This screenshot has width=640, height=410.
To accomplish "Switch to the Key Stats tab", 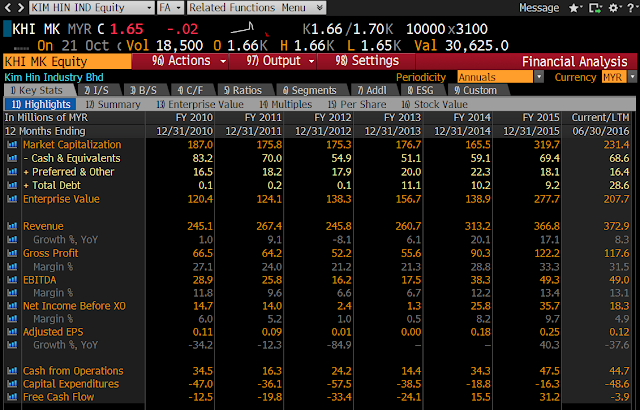I will [40, 90].
